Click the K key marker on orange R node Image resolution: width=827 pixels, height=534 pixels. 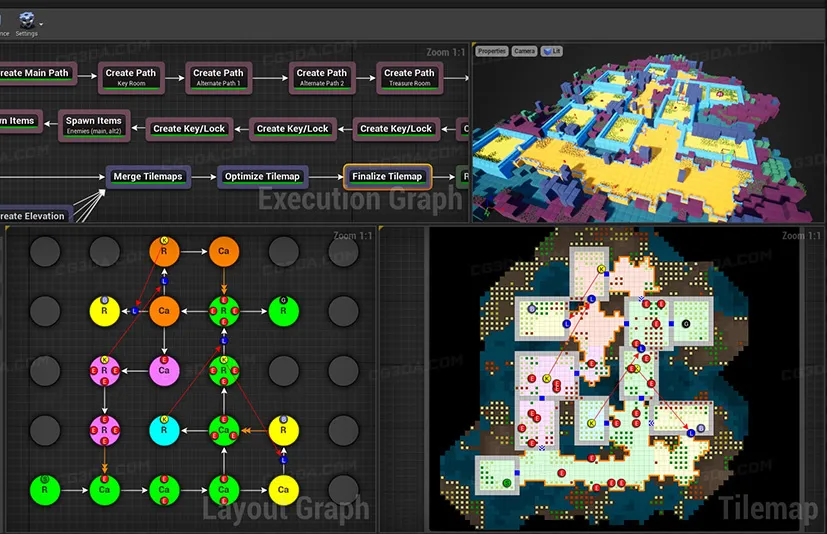click(164, 241)
